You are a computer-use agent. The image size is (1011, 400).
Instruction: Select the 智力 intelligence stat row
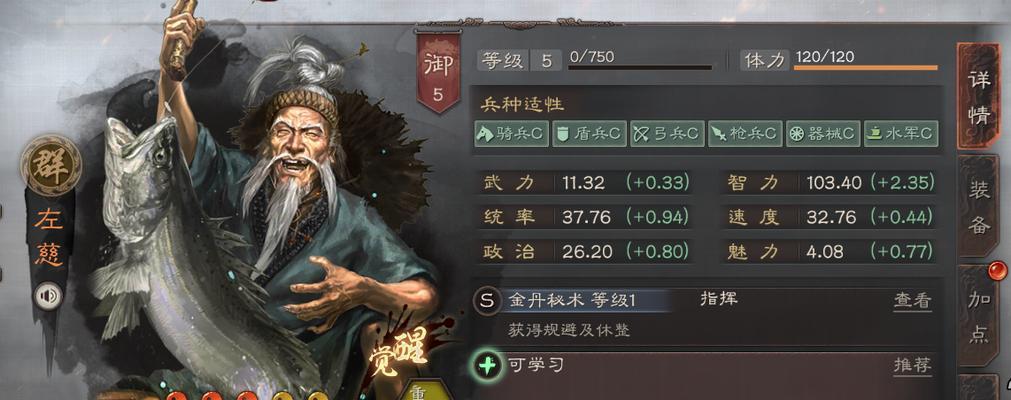(x=829, y=183)
